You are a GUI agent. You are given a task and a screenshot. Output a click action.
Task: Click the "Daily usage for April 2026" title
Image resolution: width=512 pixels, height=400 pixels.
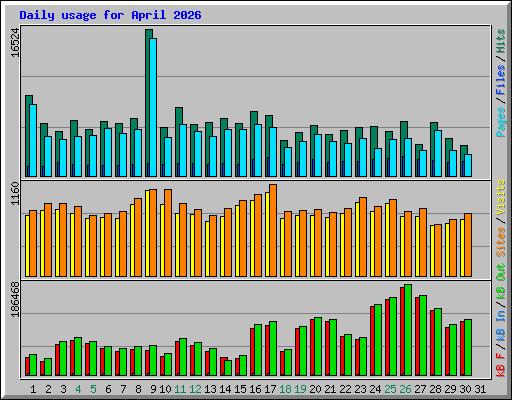[110, 15]
